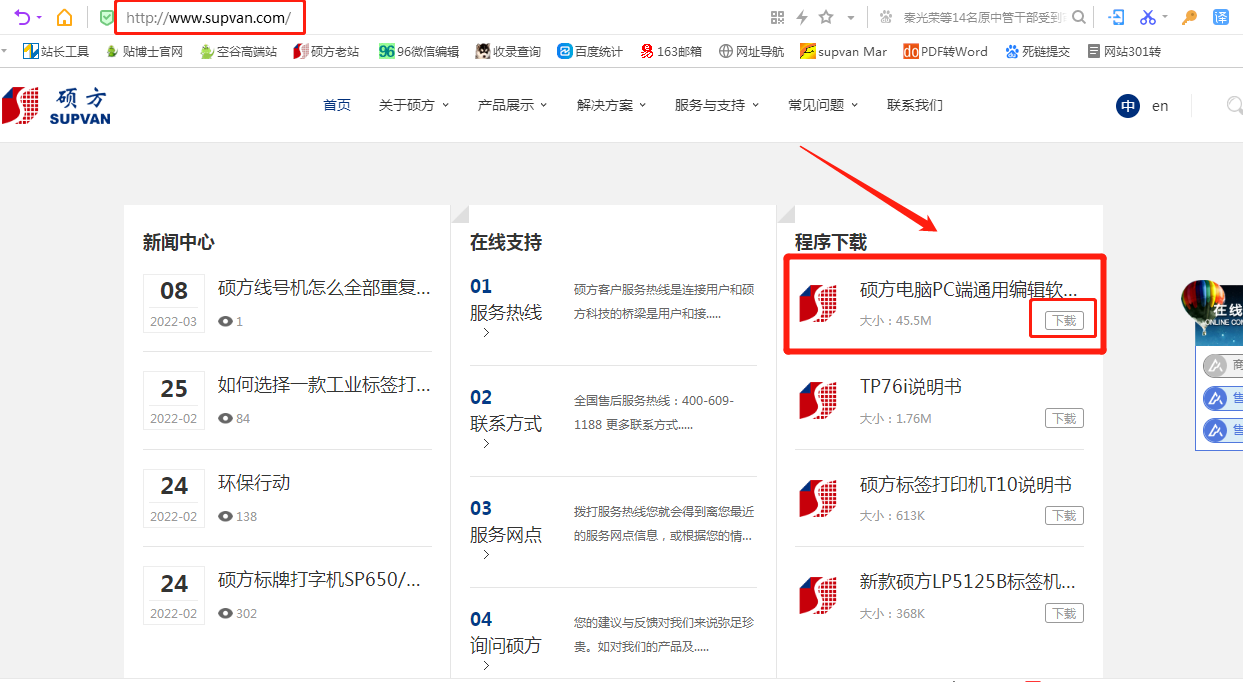1243x682 pixels.
Task: Click the yellow key password manager icon
Action: click(1189, 16)
